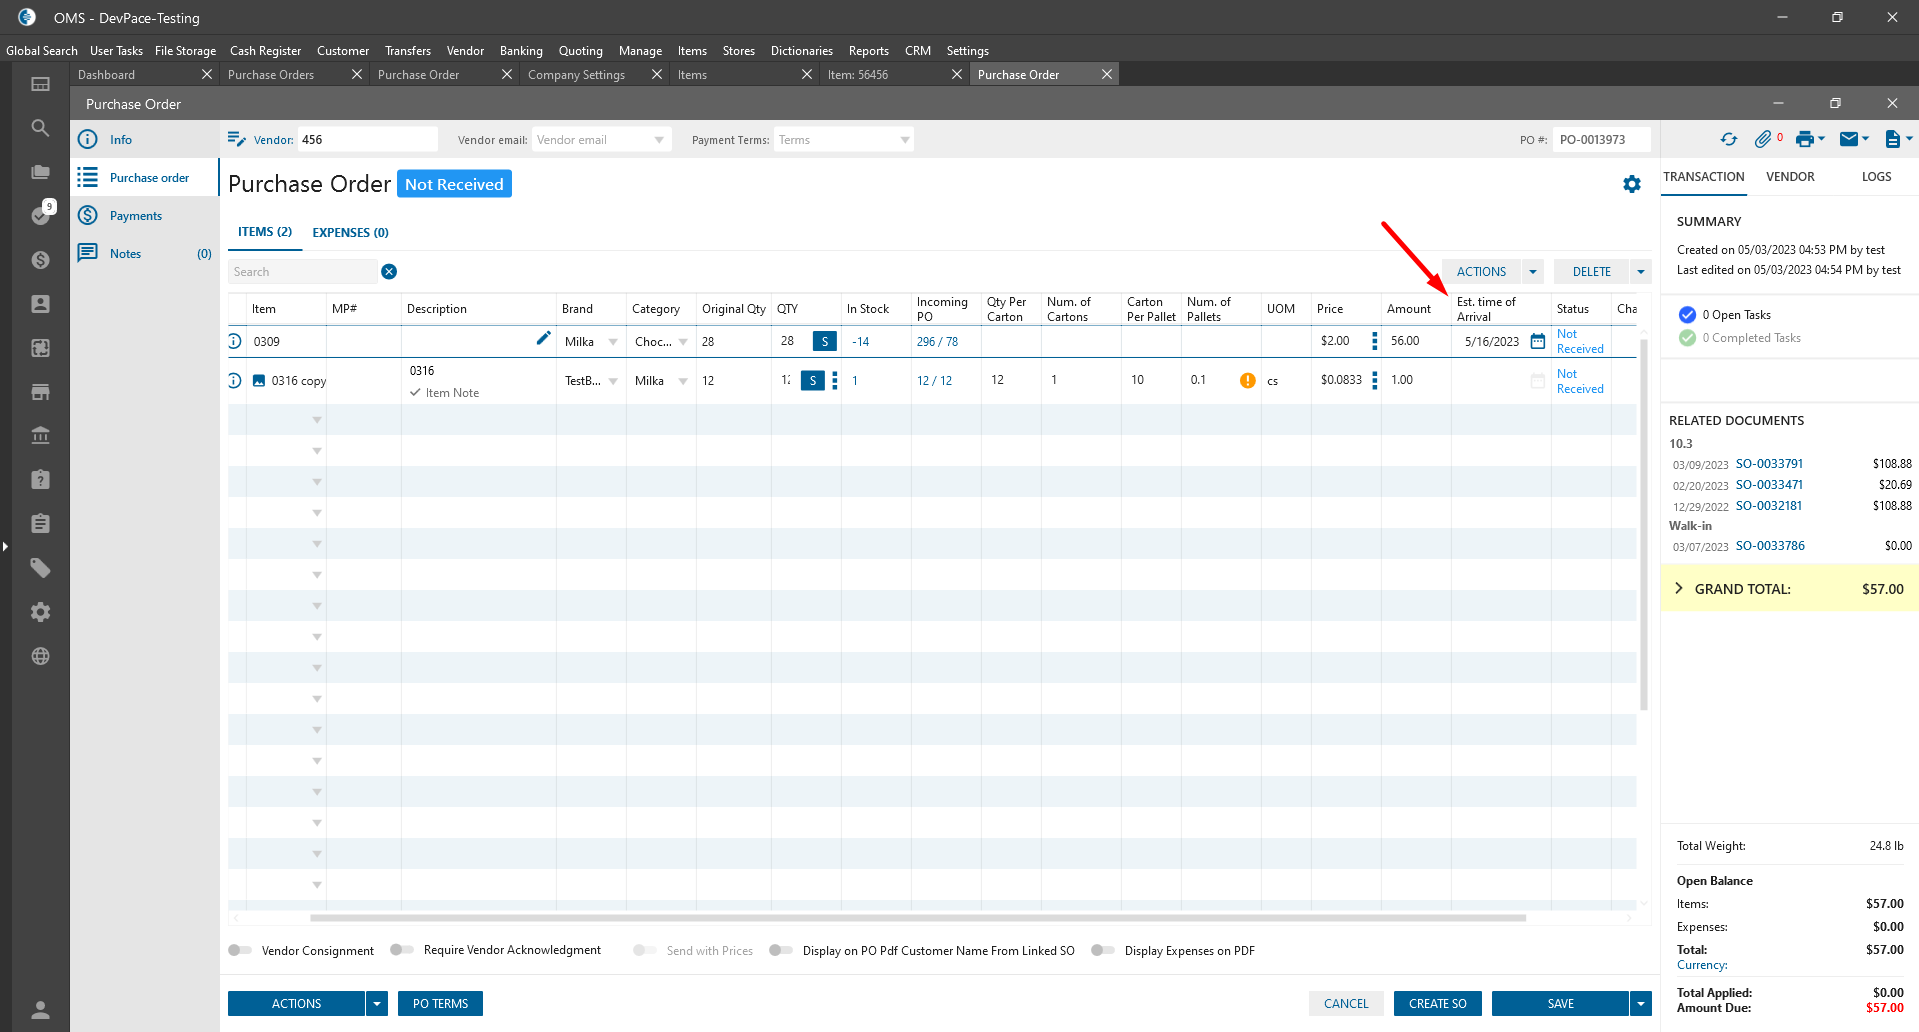Open attachments with the paperclip icon
The image size is (1919, 1032).
click(1763, 140)
